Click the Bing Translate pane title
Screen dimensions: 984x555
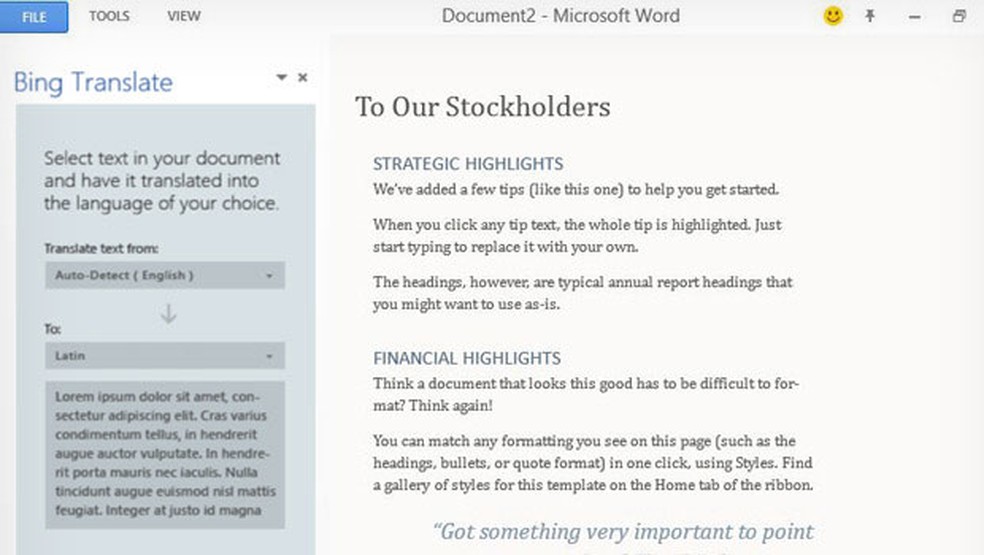pos(93,82)
